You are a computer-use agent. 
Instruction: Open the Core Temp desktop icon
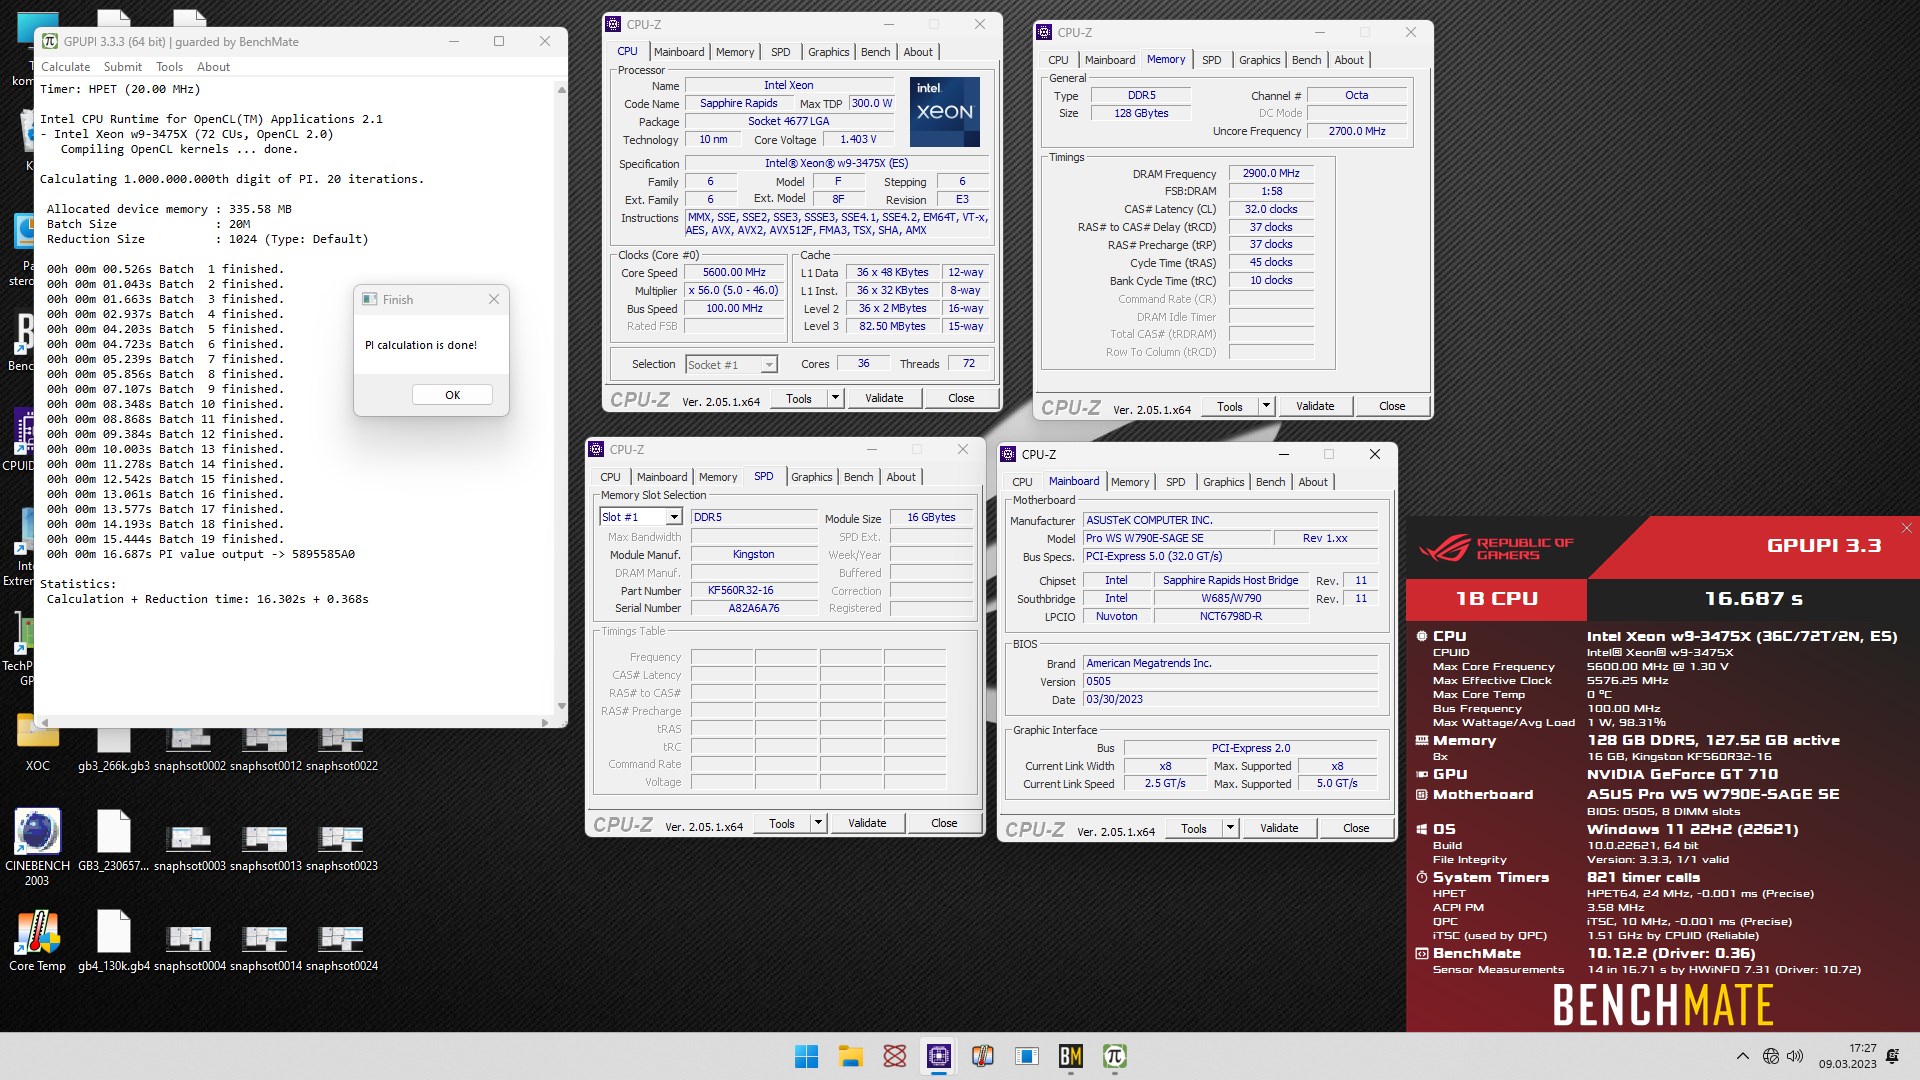[37, 941]
